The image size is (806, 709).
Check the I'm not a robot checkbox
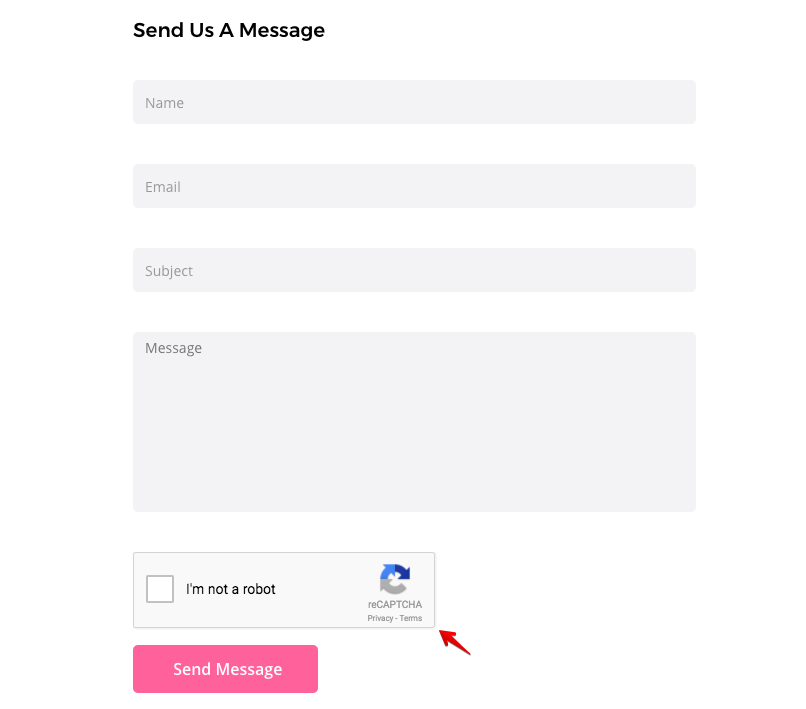point(160,589)
